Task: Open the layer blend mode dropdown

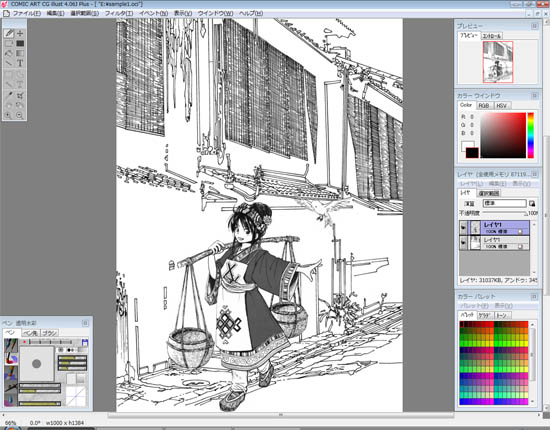Action: (x=504, y=203)
